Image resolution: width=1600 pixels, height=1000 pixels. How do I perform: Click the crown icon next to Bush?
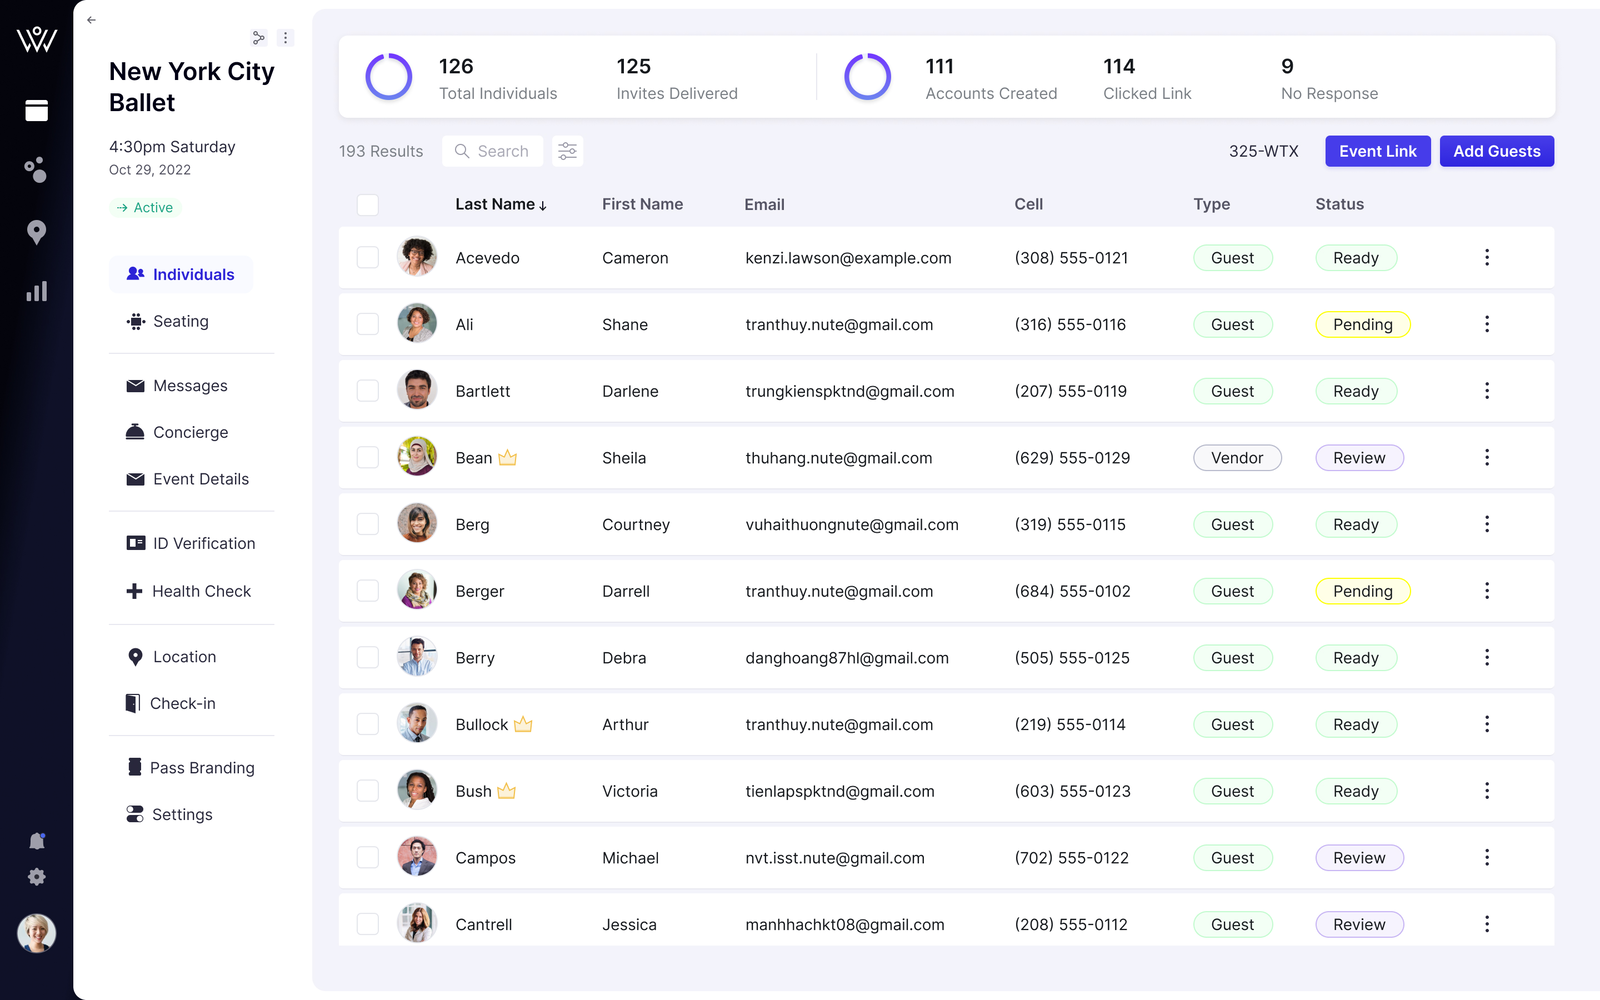[x=507, y=791]
